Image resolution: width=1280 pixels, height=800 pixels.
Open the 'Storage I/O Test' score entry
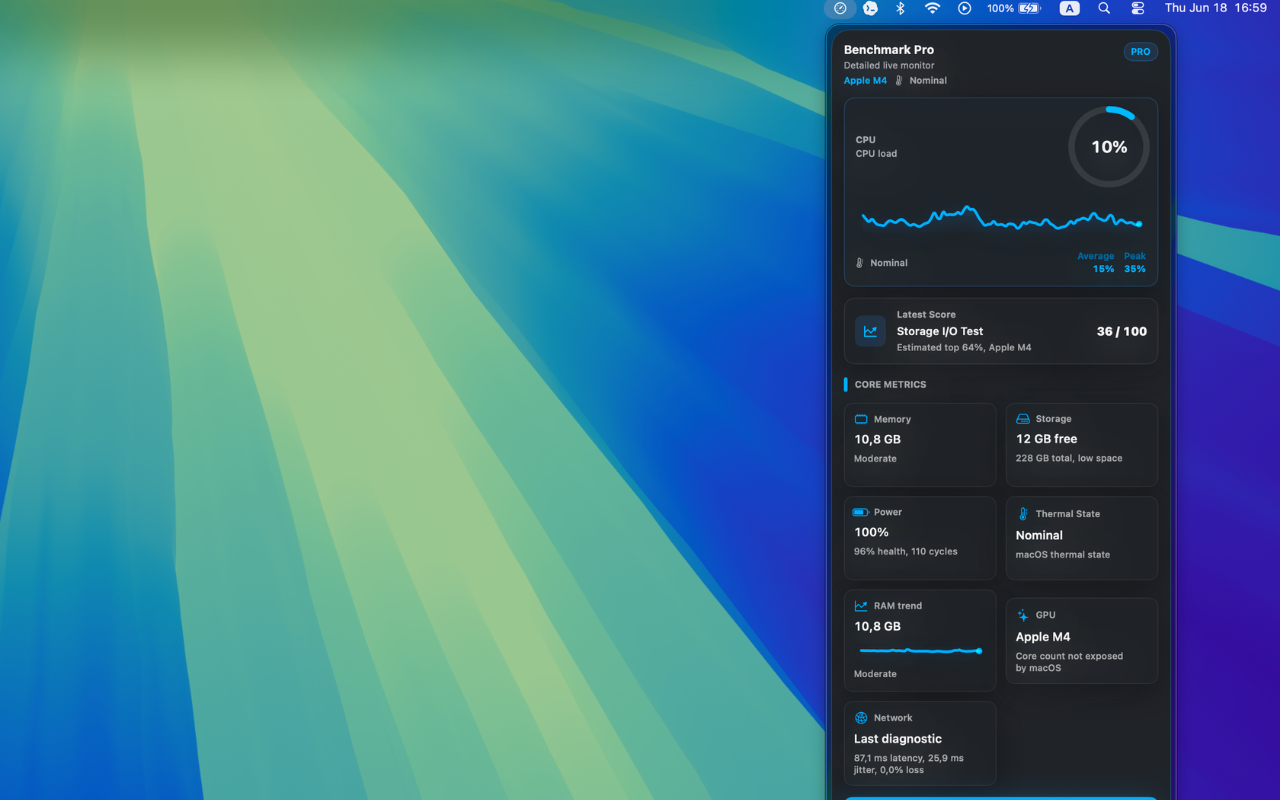point(1001,331)
